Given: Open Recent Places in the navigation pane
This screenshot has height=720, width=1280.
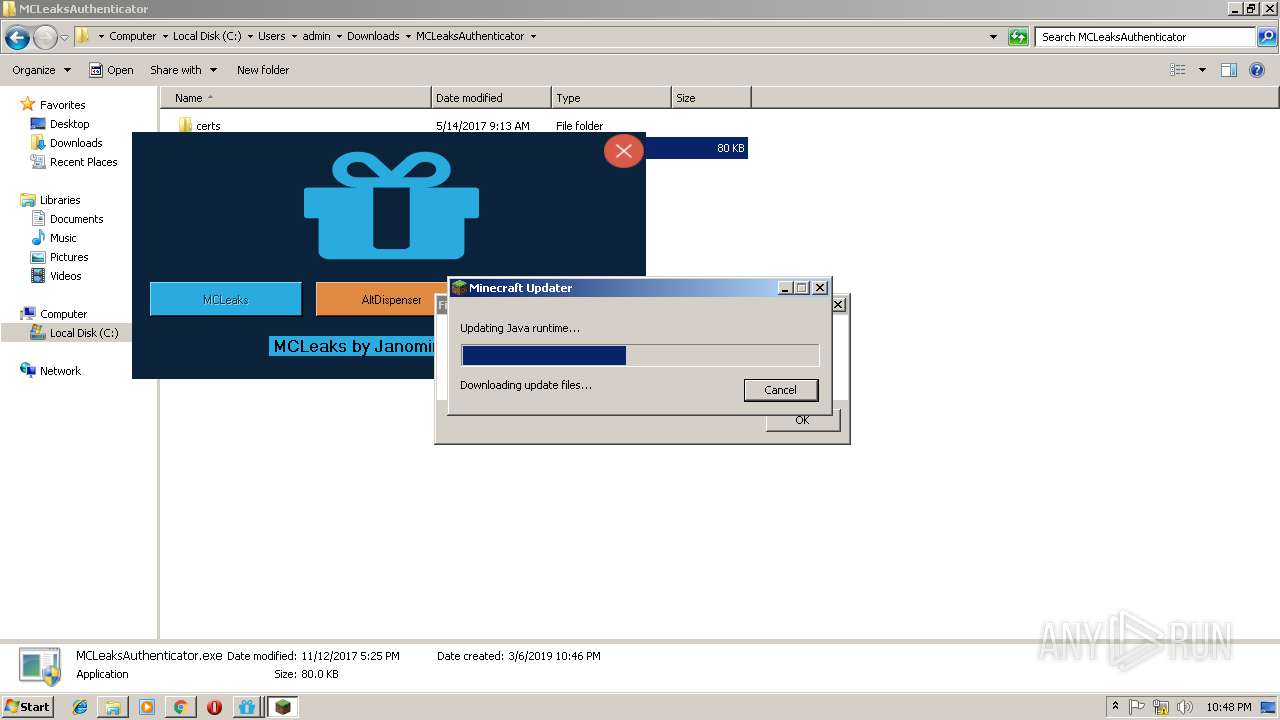Looking at the screenshot, I should [83, 162].
